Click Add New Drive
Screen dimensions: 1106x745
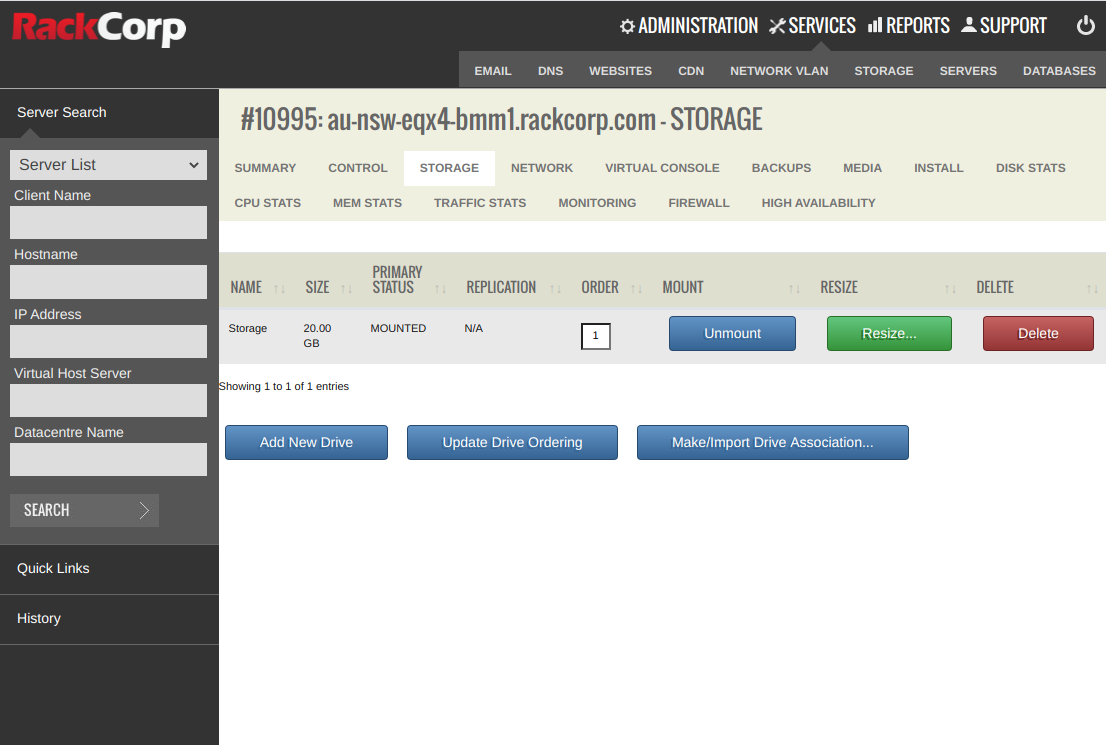[306, 442]
